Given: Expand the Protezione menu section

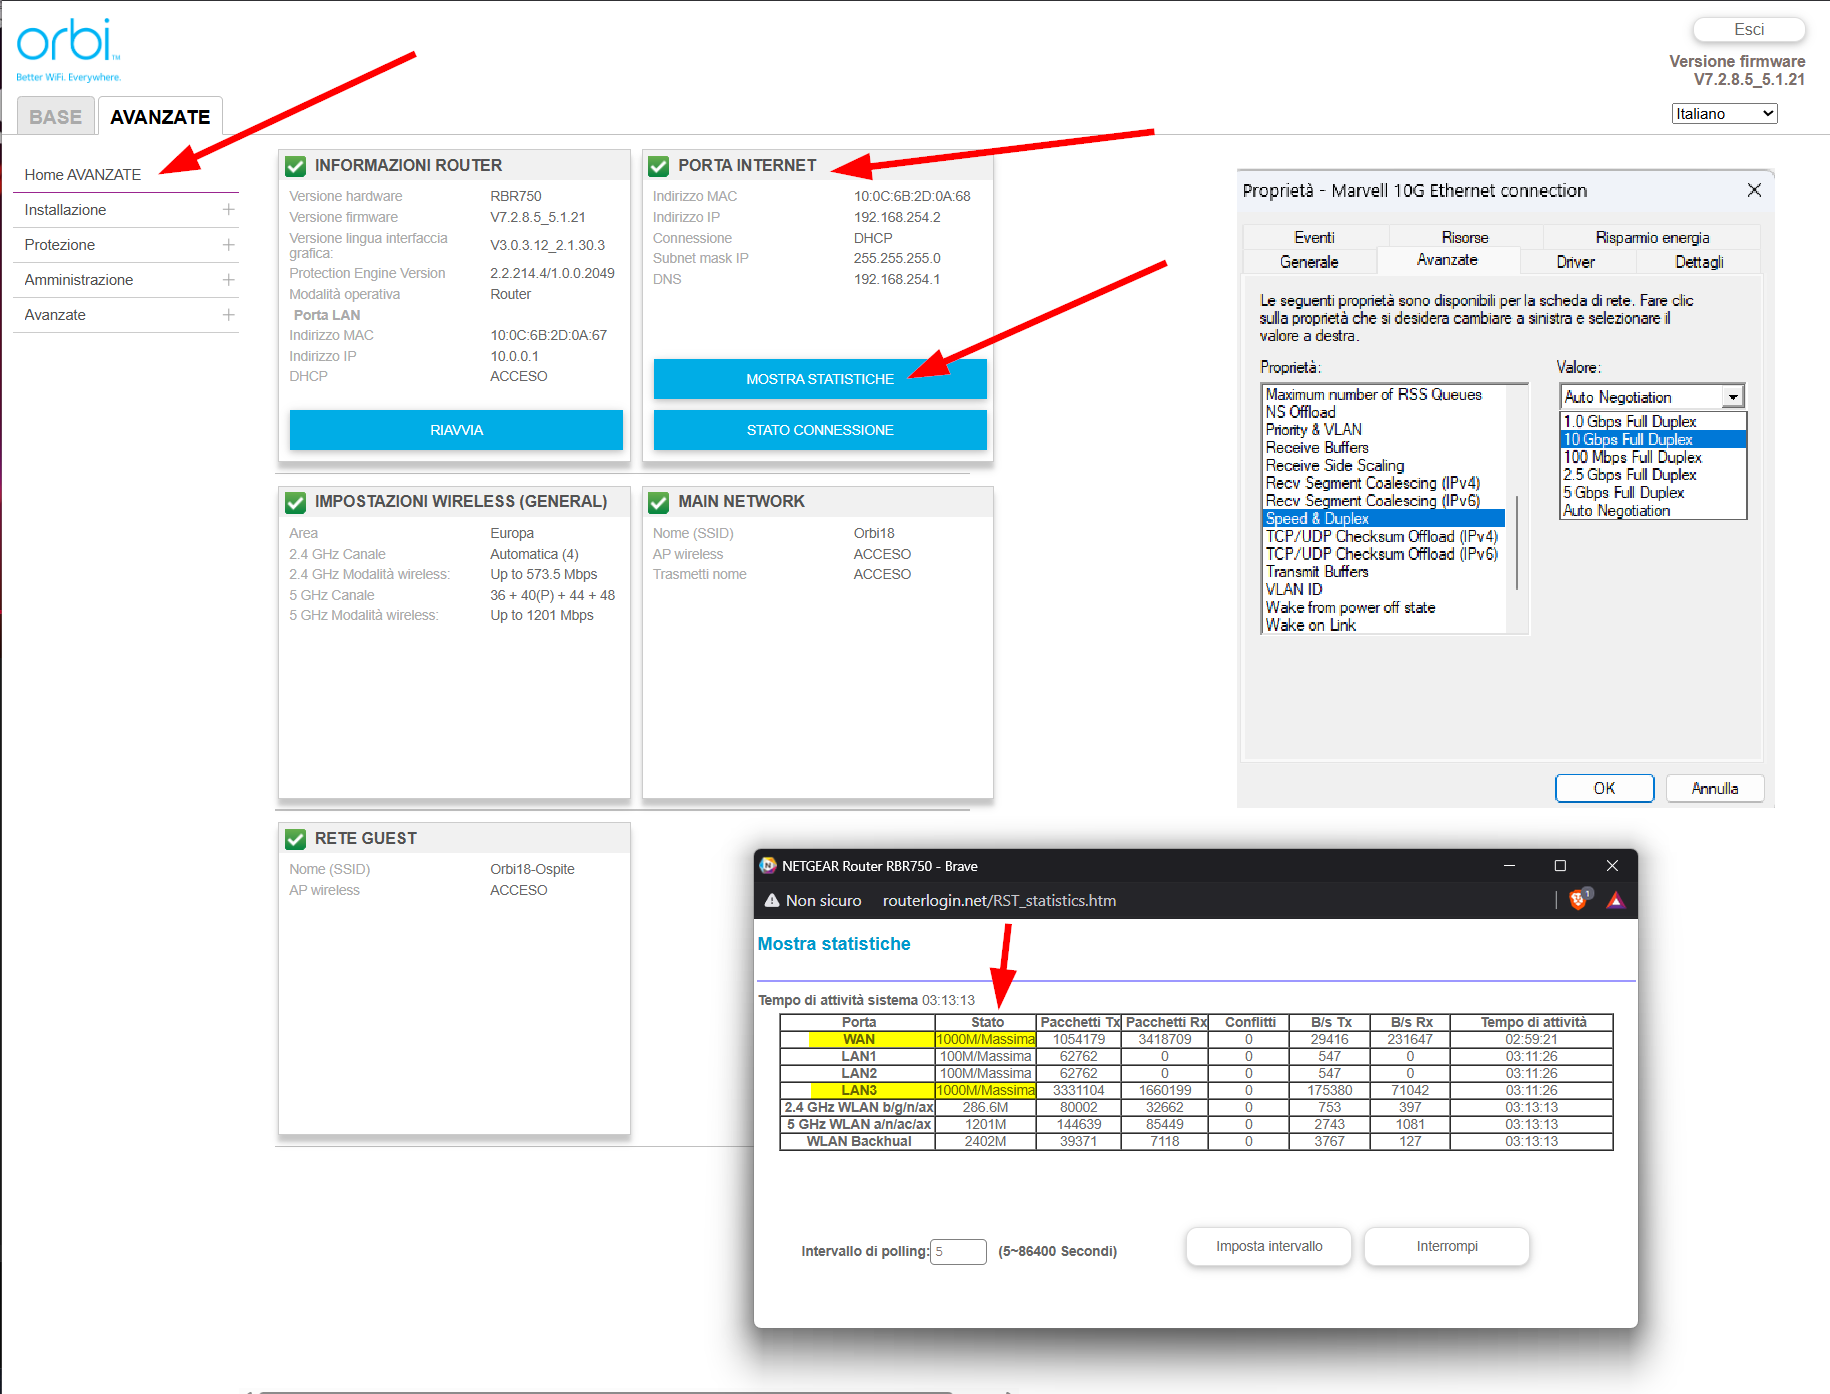Looking at the screenshot, I should point(228,245).
